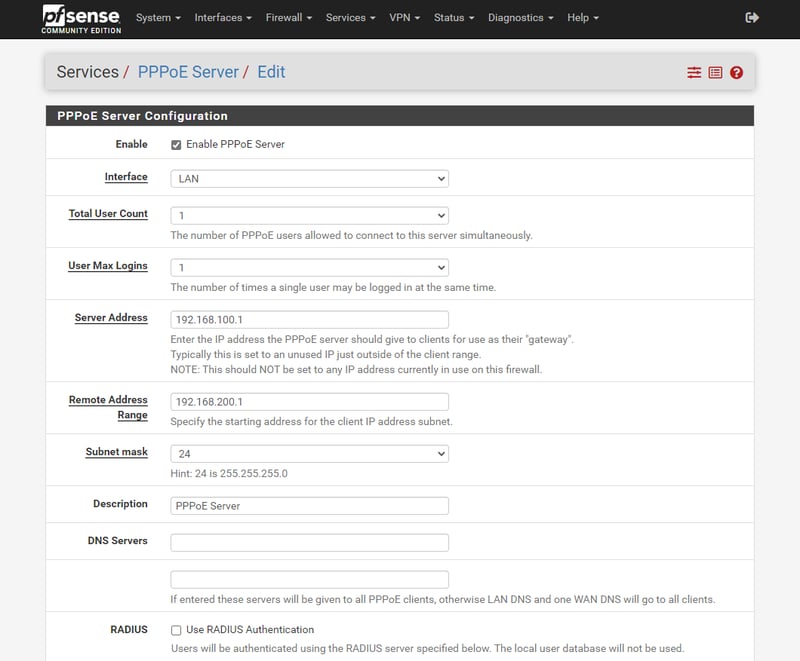The width and height of the screenshot is (800, 661).
Task: Open the related settings sliders icon
Action: point(694,73)
